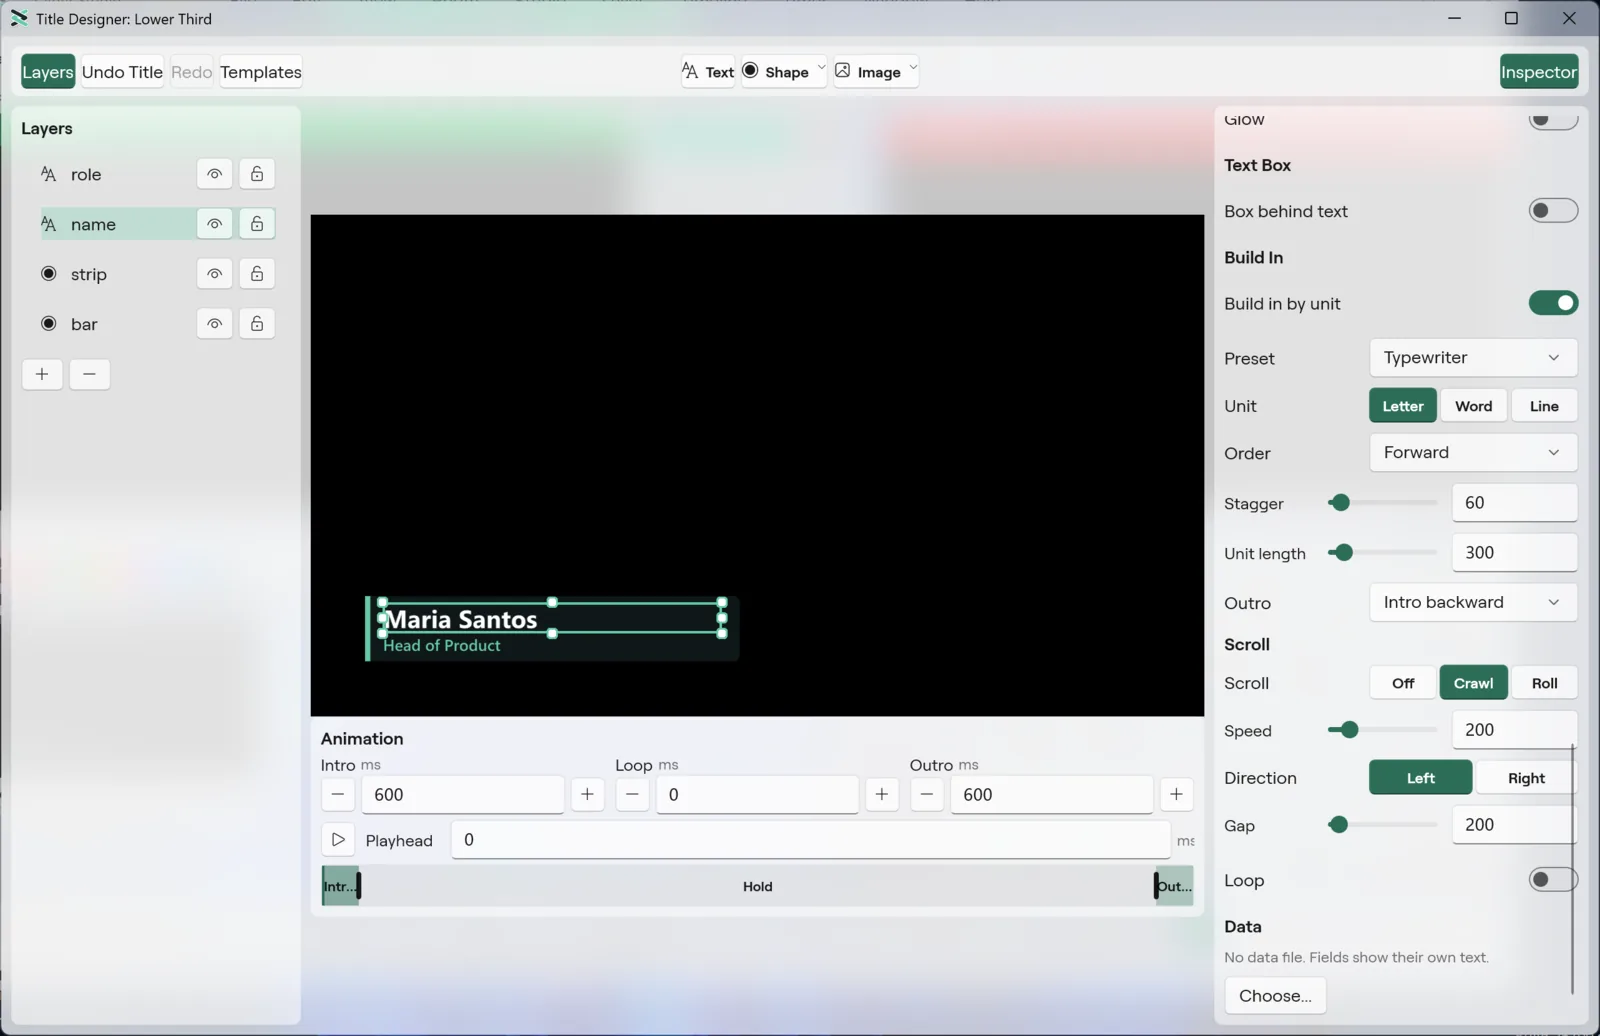
Task: Lock the name layer
Action: (x=257, y=224)
